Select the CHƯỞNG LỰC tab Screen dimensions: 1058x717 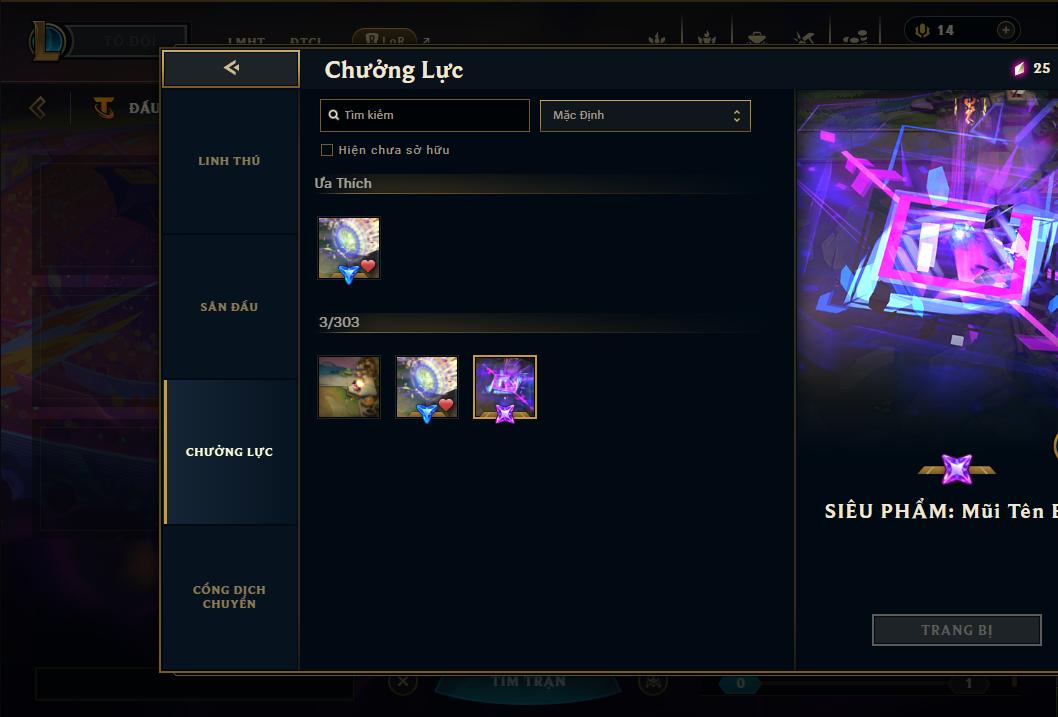(x=229, y=452)
